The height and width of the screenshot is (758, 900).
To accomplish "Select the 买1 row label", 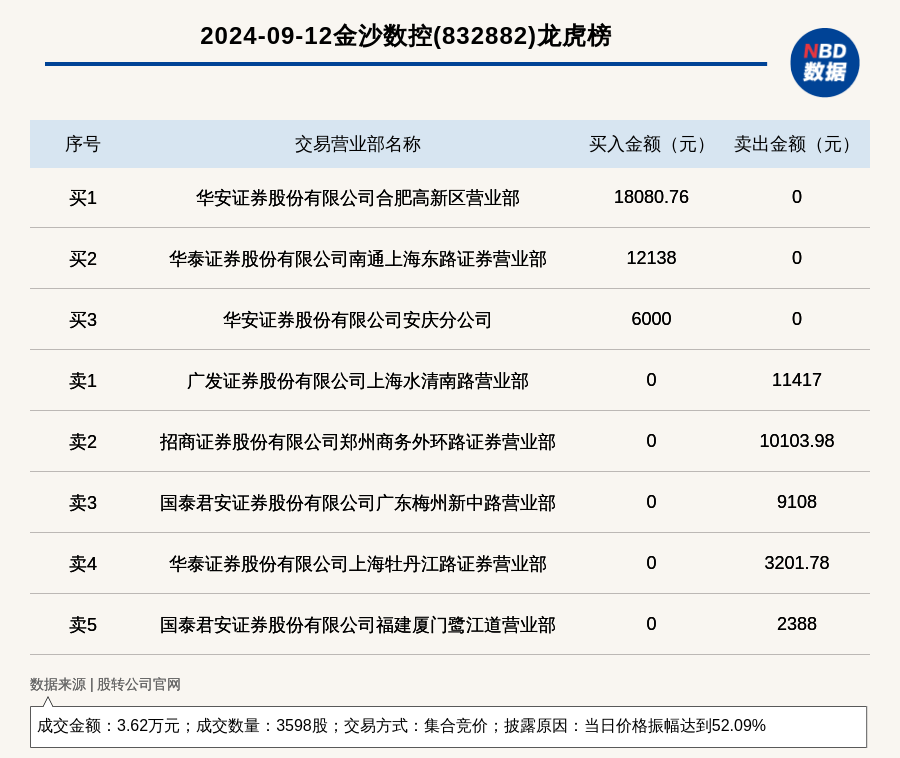I will point(83,198).
